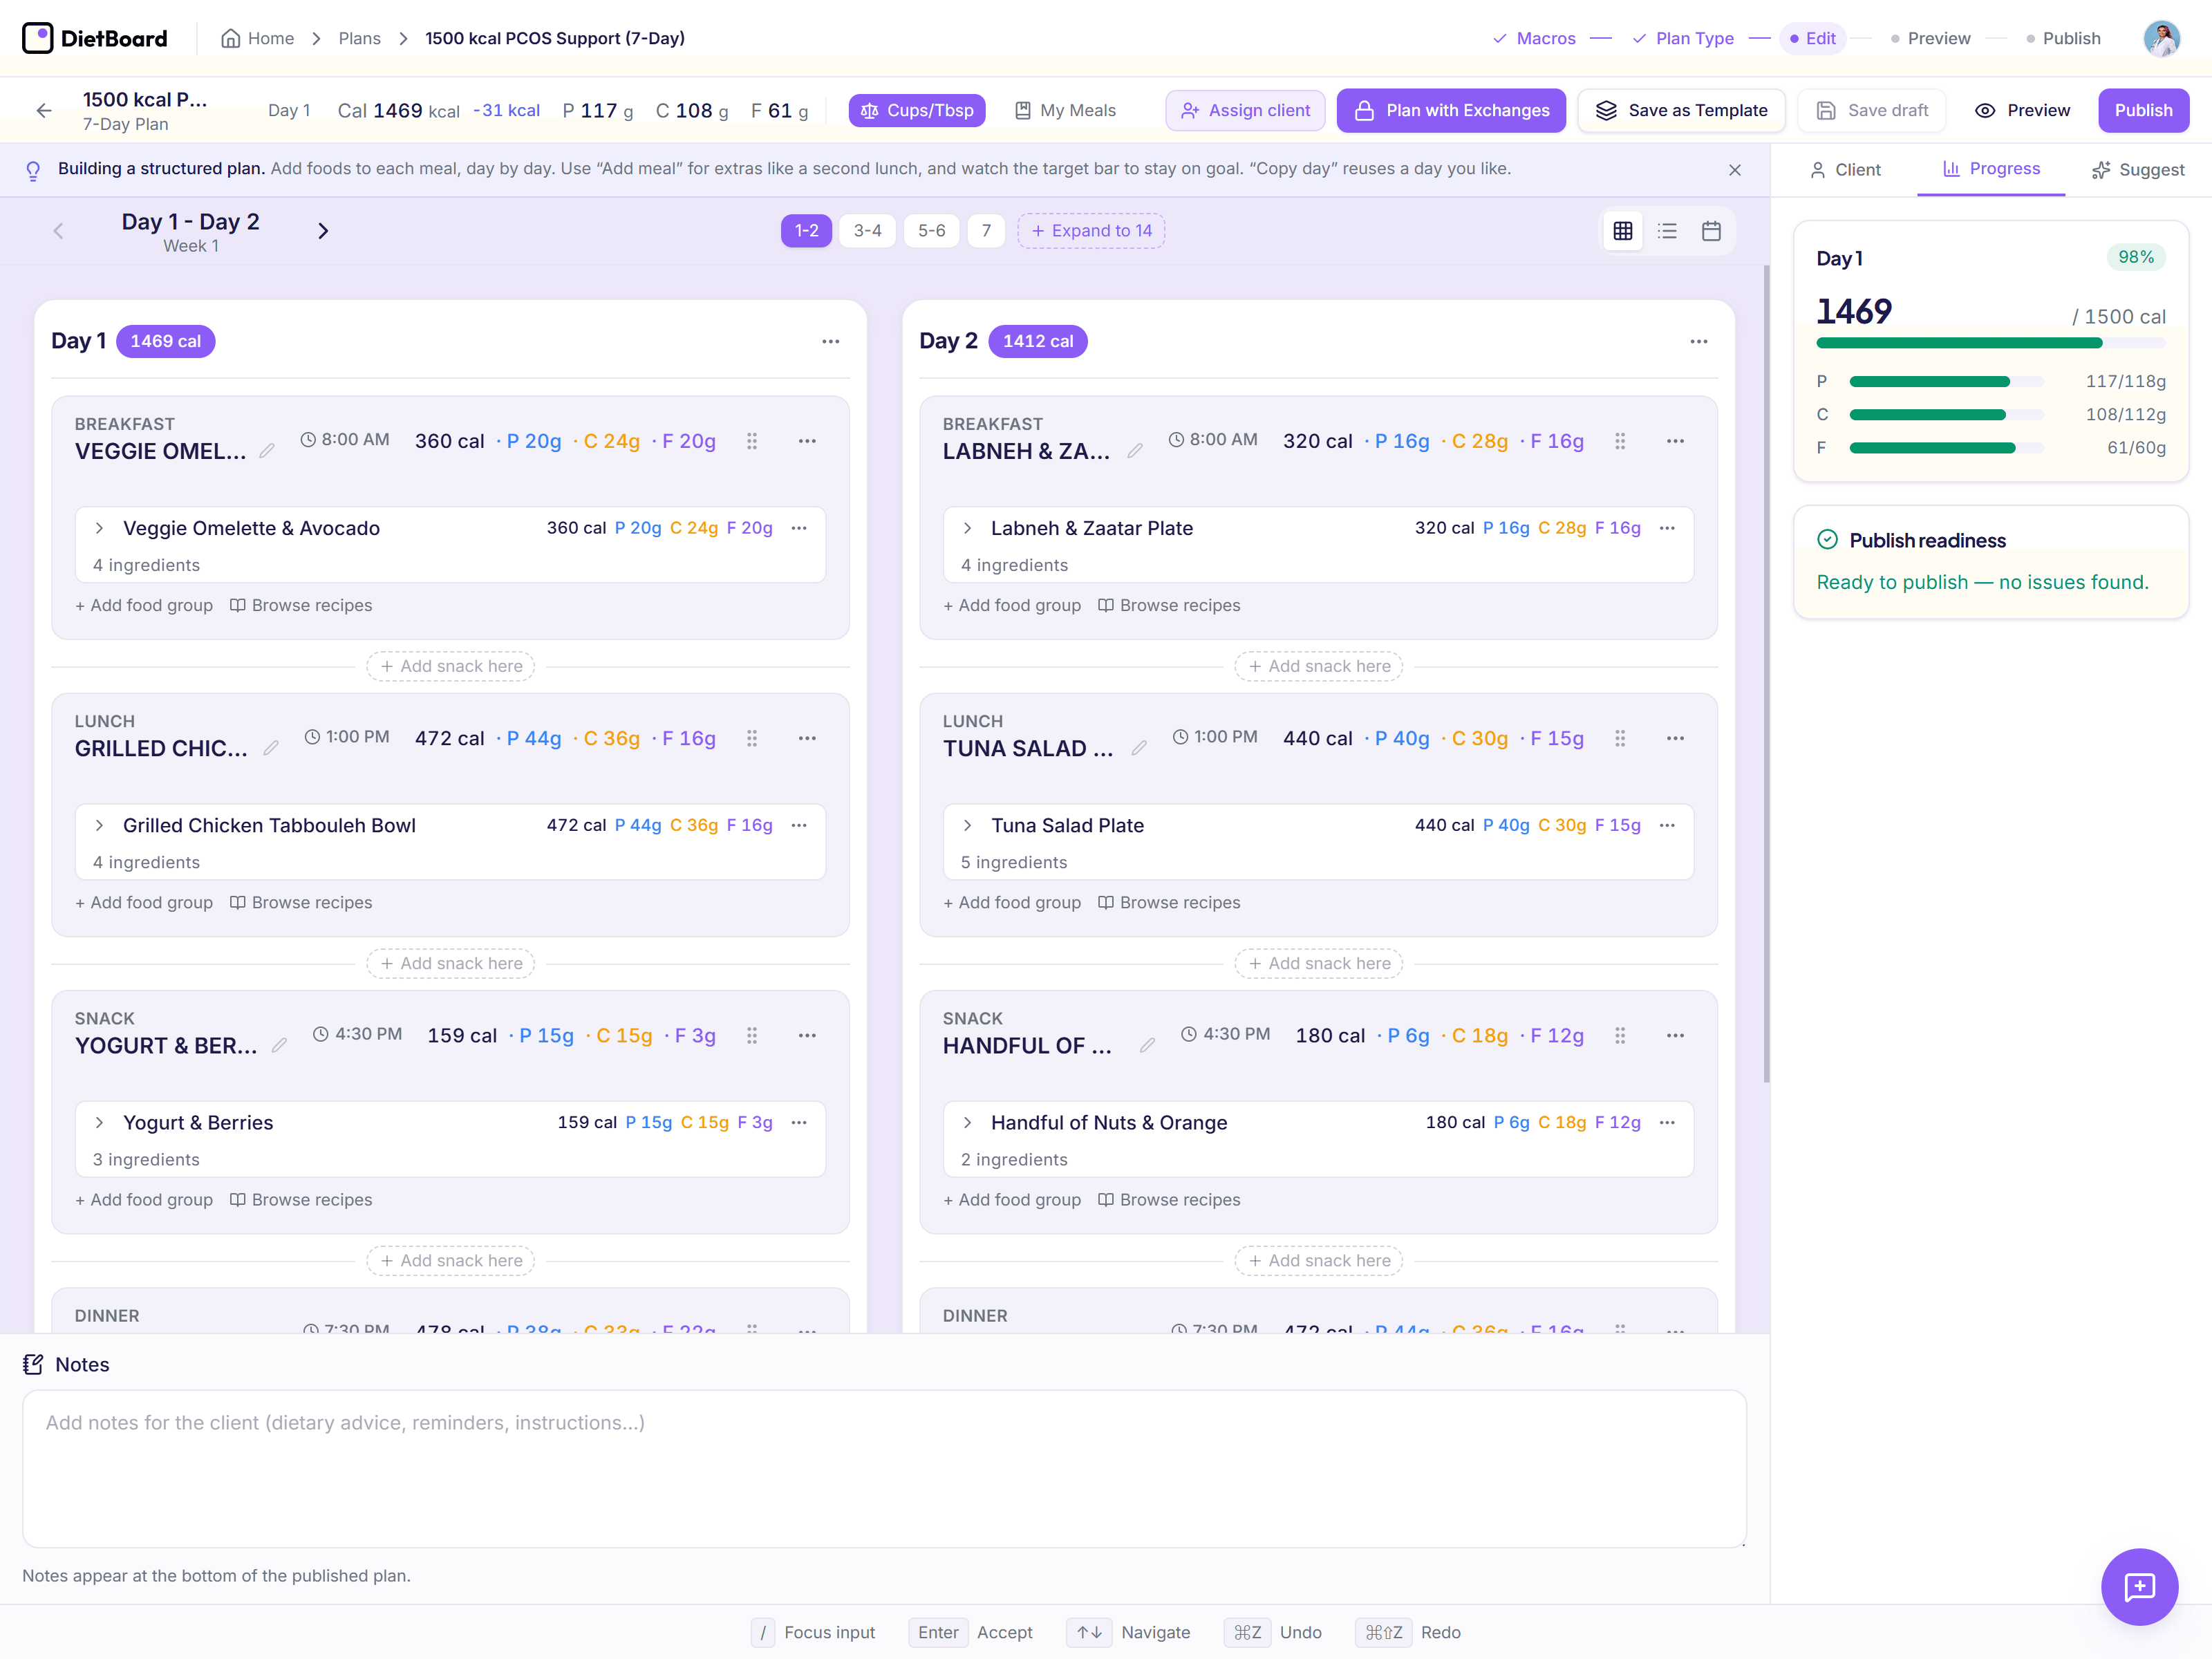Open My Meals library

point(1065,111)
